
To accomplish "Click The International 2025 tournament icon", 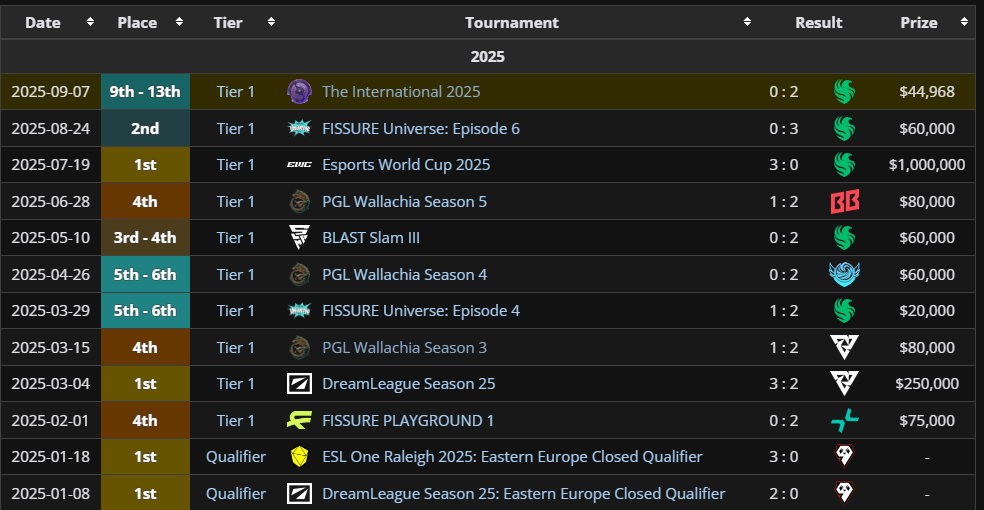I will (299, 92).
